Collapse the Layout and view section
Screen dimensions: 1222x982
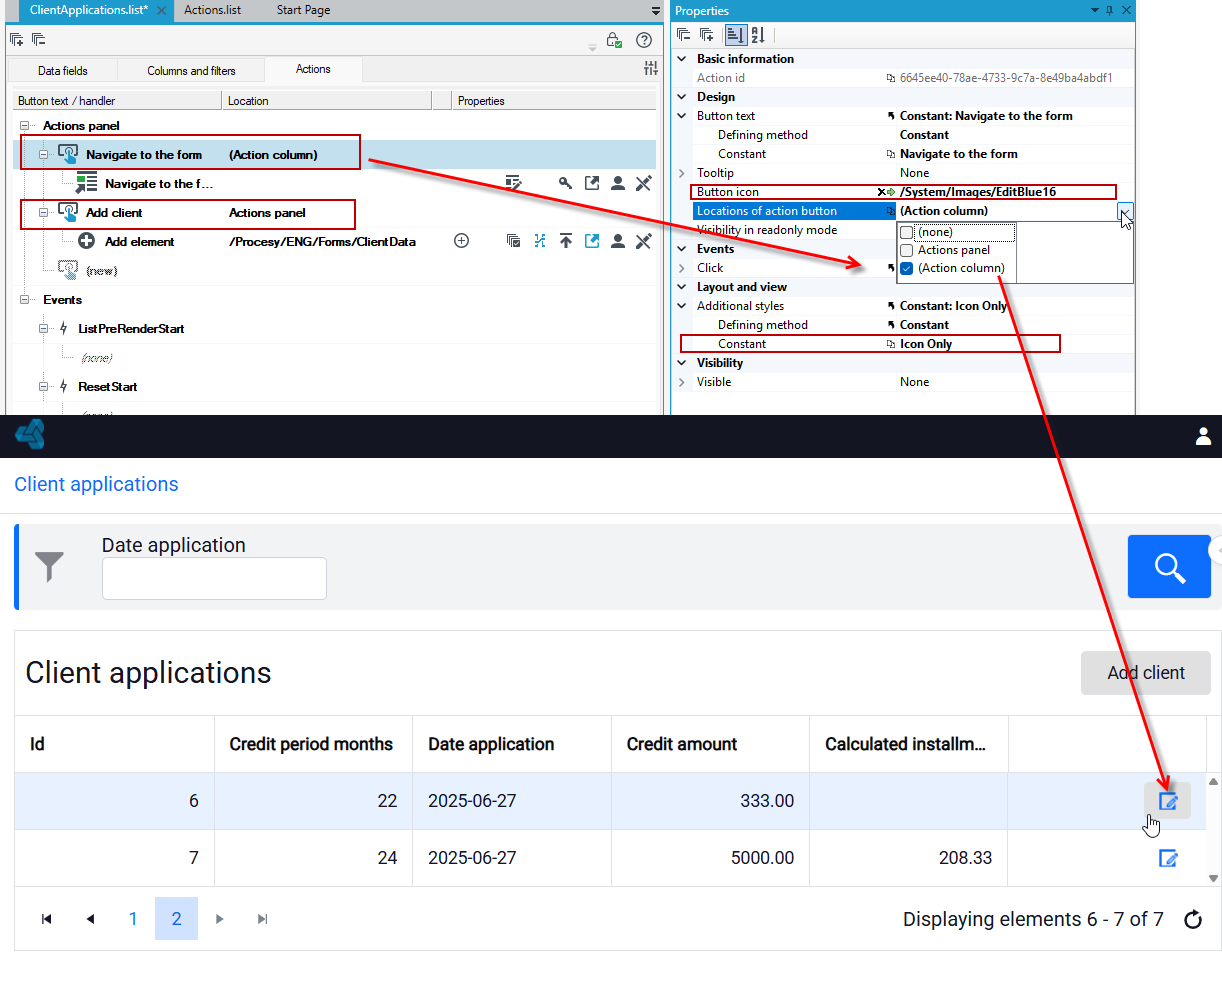682,287
